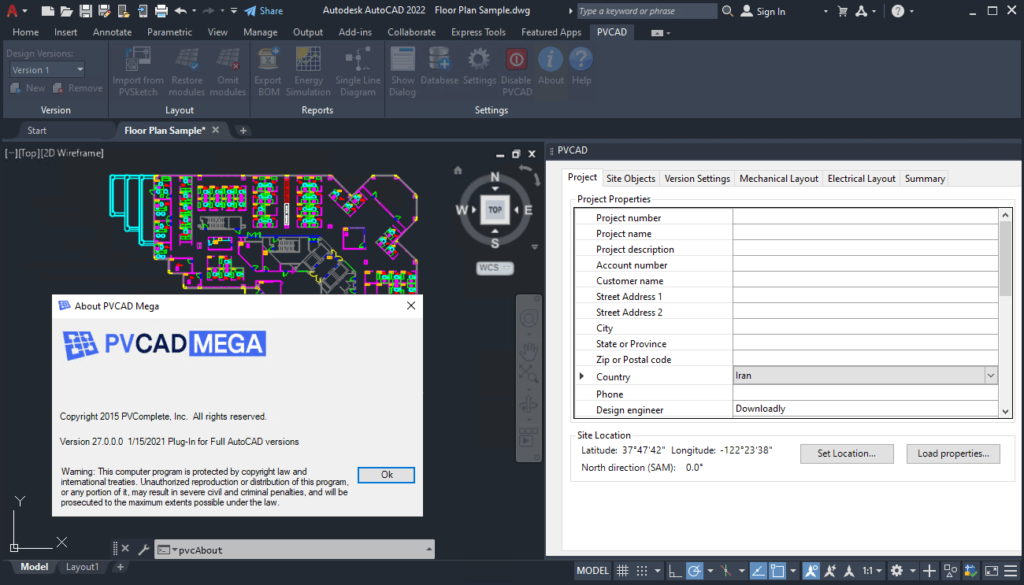Click the Project number value field
This screenshot has height=585, width=1024.
tap(865, 217)
